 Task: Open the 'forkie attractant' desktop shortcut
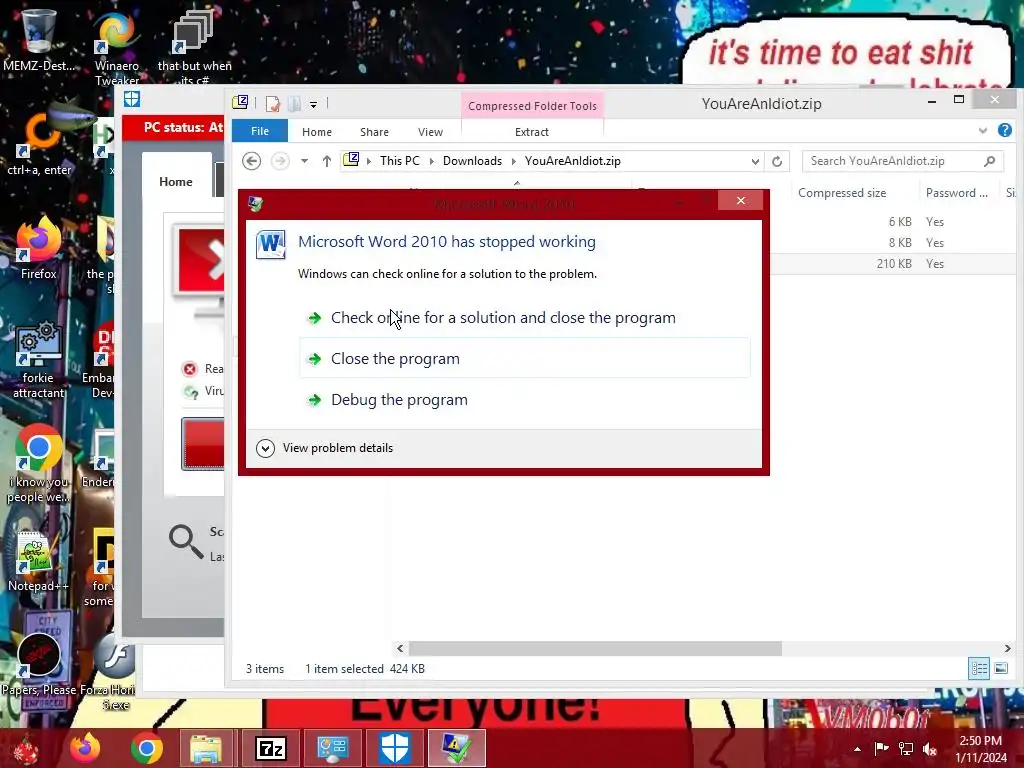38,358
